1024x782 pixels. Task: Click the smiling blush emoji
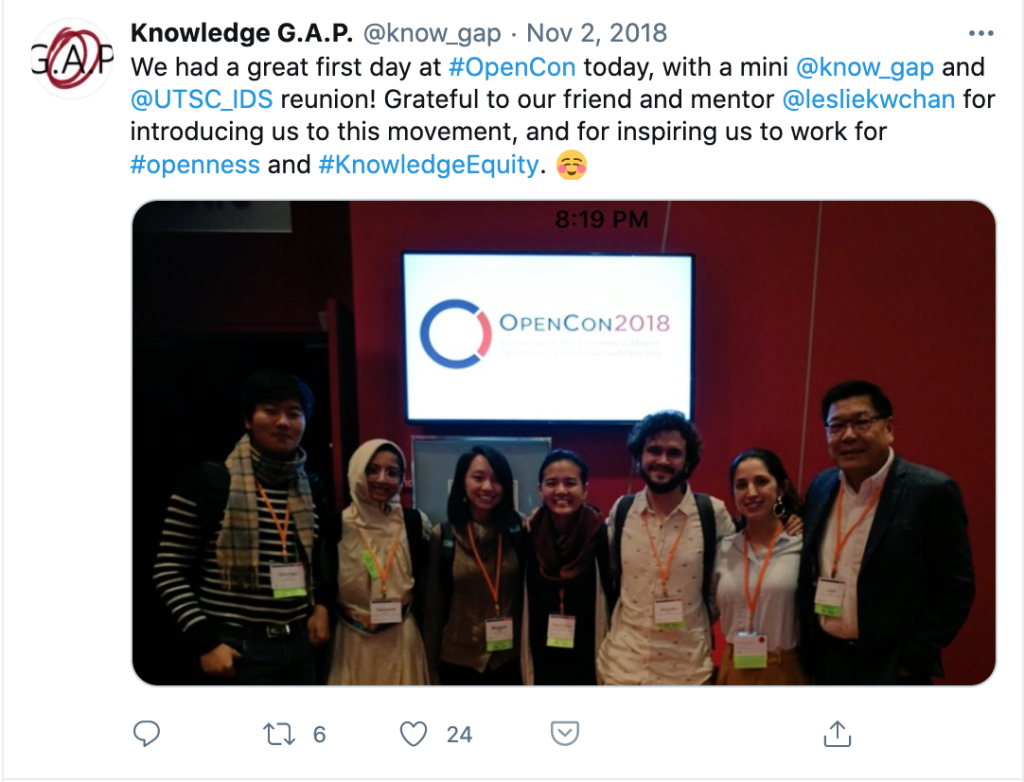point(571,165)
